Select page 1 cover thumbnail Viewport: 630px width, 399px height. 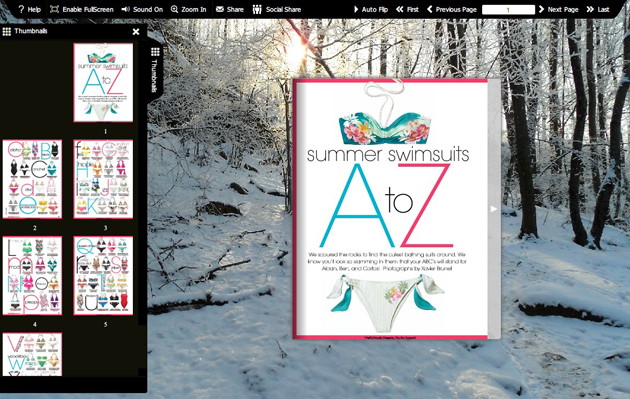pyautogui.click(x=103, y=82)
